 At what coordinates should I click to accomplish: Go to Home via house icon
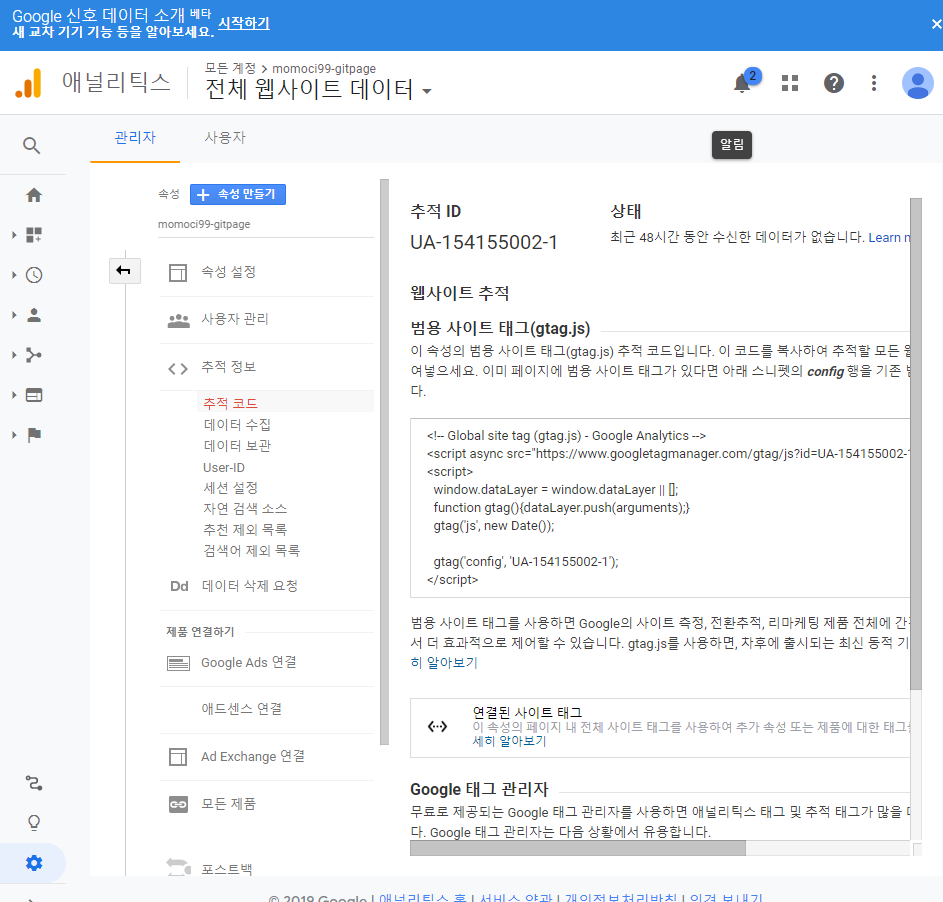coord(34,195)
